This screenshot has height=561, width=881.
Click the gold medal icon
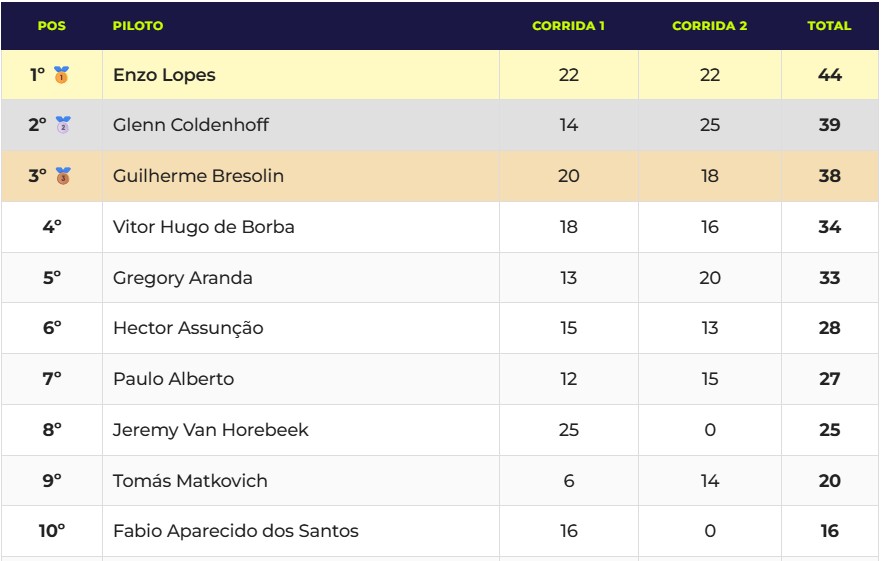coord(62,75)
